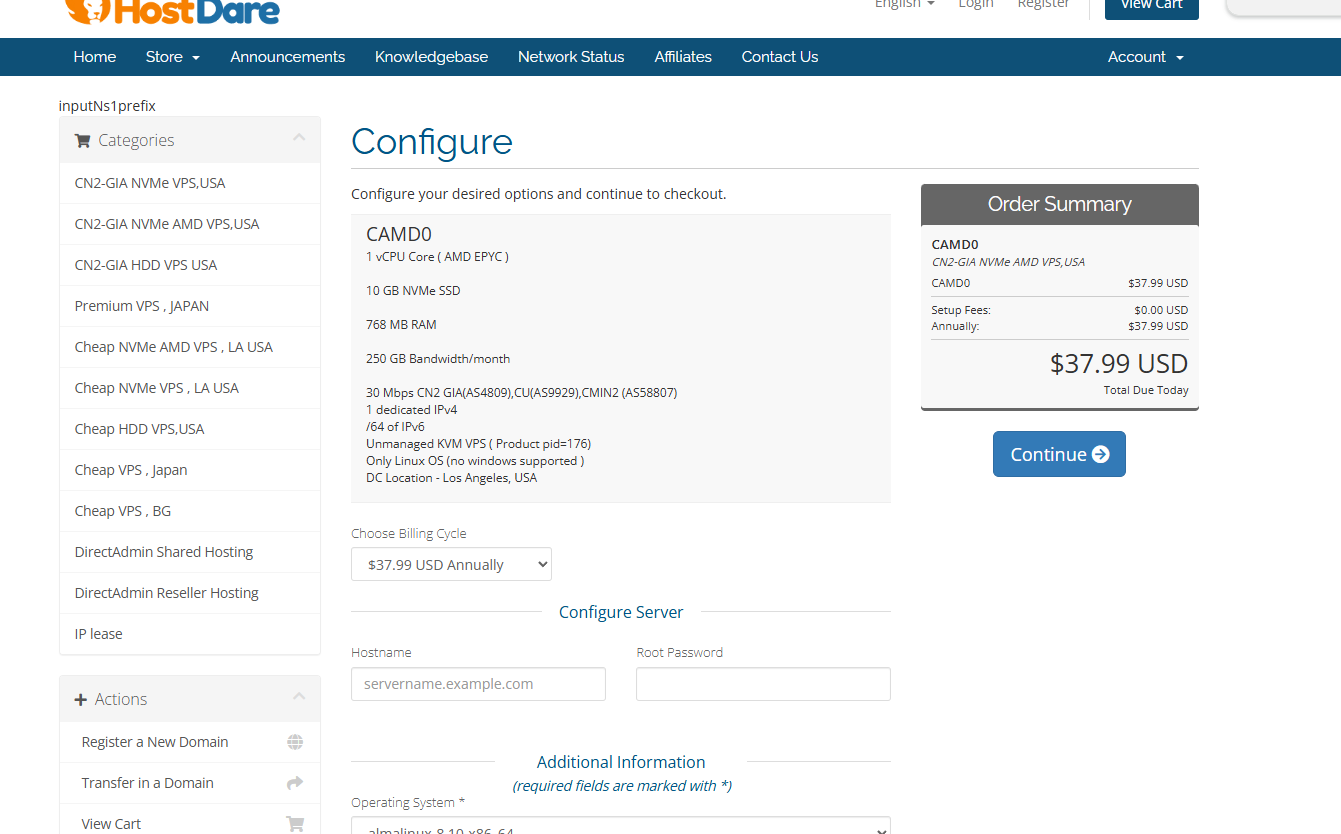Click Register a New Domain action

[x=190, y=742]
